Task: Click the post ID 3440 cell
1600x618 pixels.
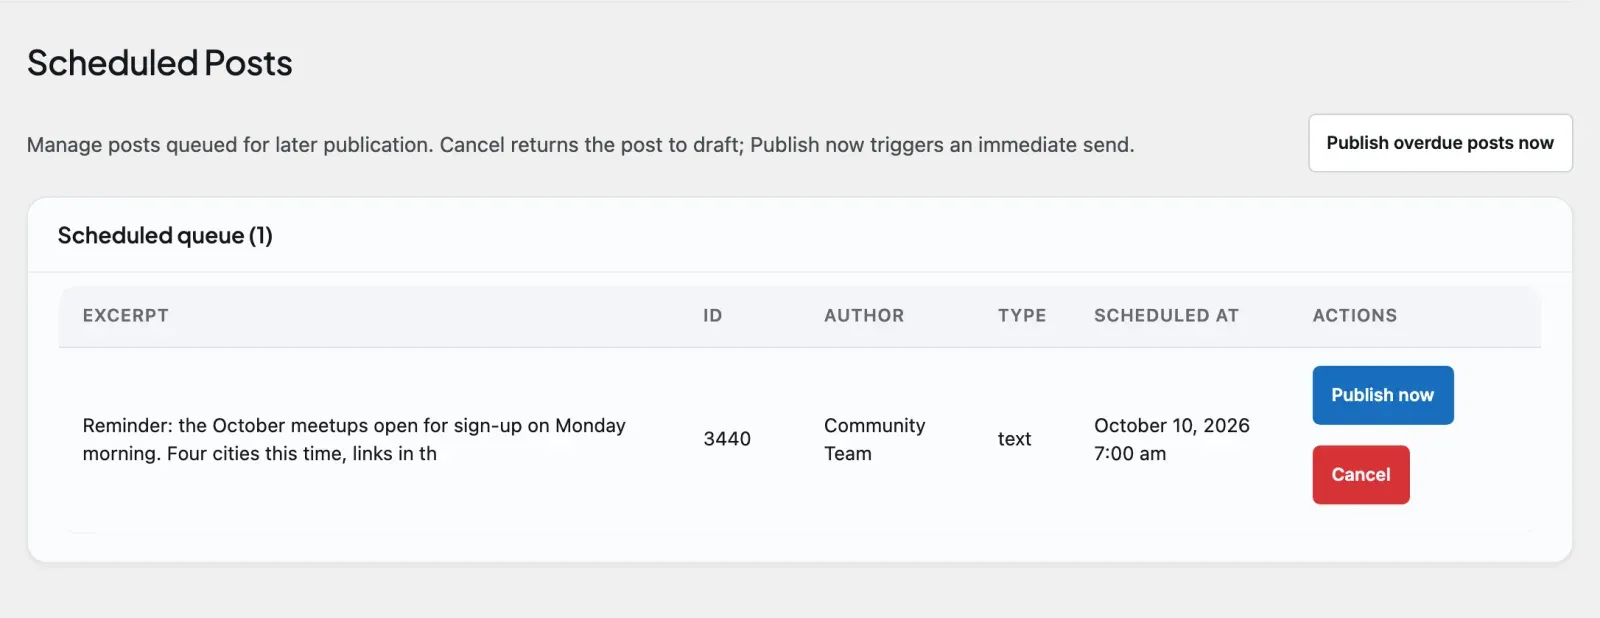Action: click(x=727, y=439)
